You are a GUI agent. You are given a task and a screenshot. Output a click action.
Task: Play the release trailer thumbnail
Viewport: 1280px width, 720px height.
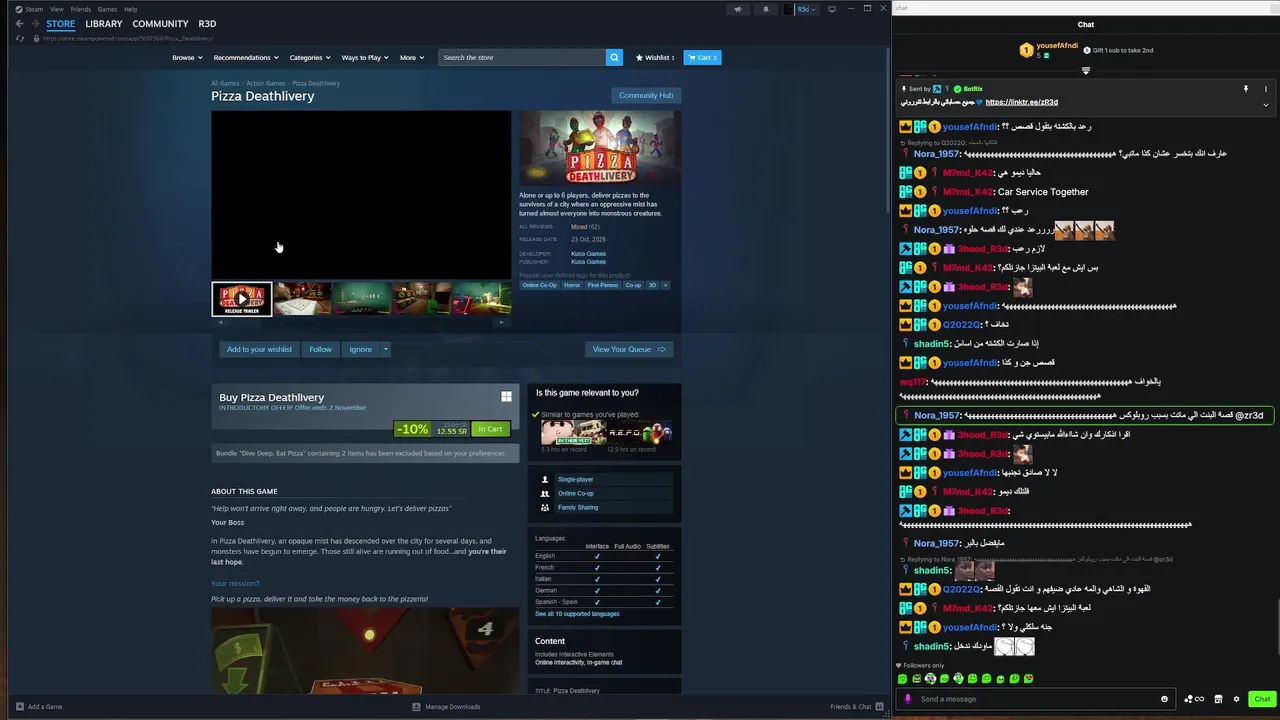click(x=241, y=299)
